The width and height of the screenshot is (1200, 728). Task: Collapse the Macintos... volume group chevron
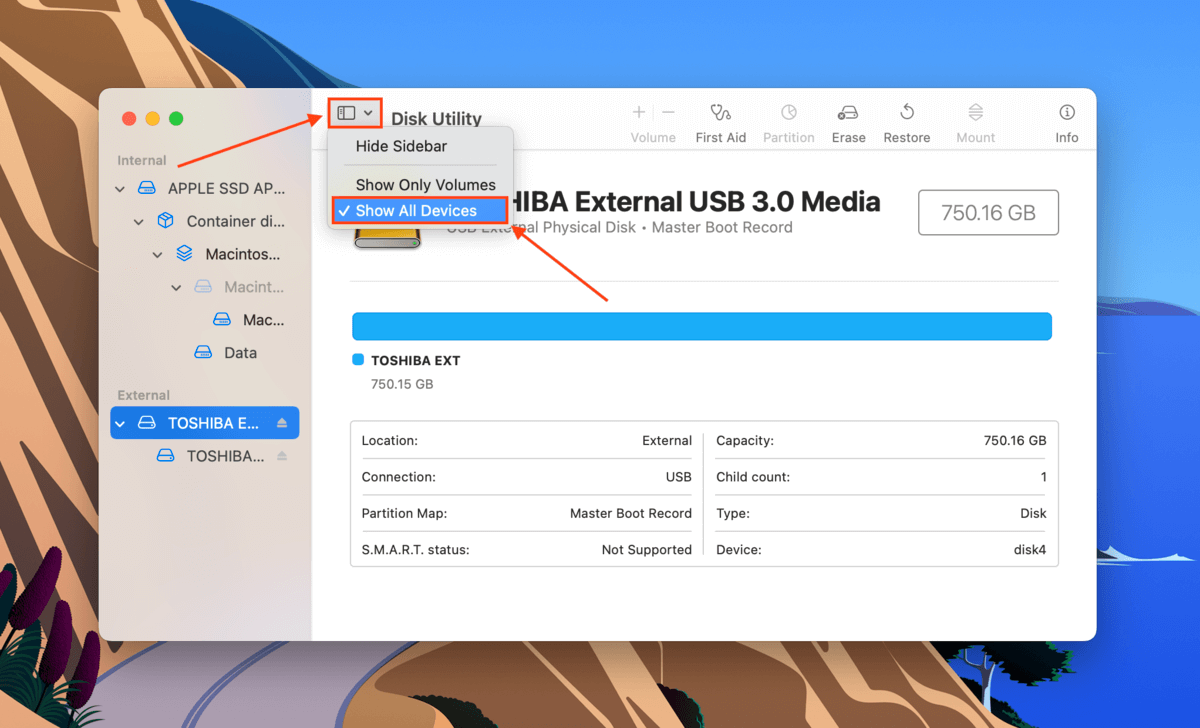tap(158, 254)
